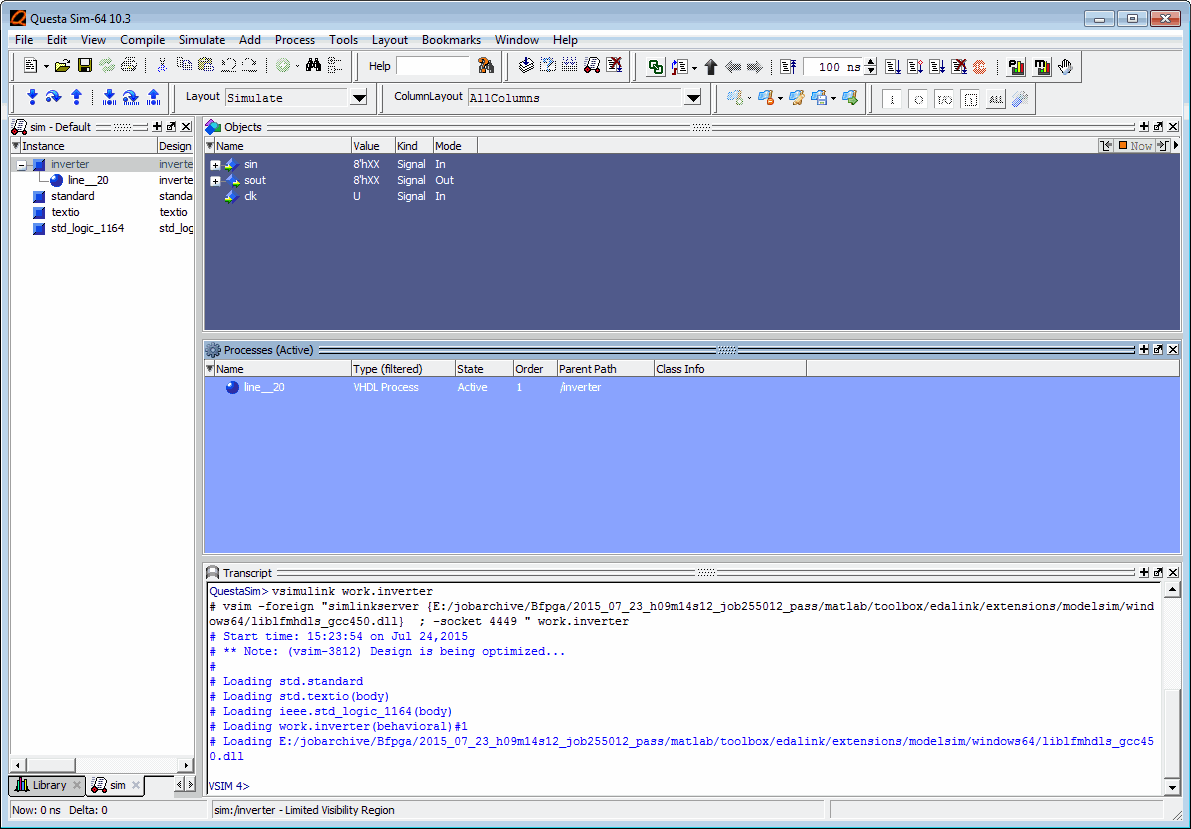Click the Open folder icon in toolbar
The image size is (1191, 829).
(62, 66)
